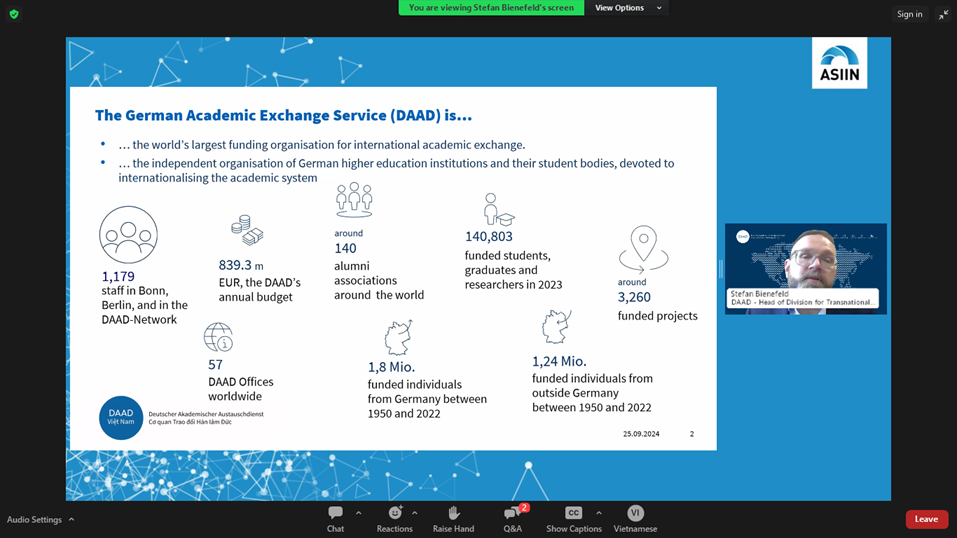957x538 pixels.
Task: Click the globe info icon above 57
Action: (218, 337)
